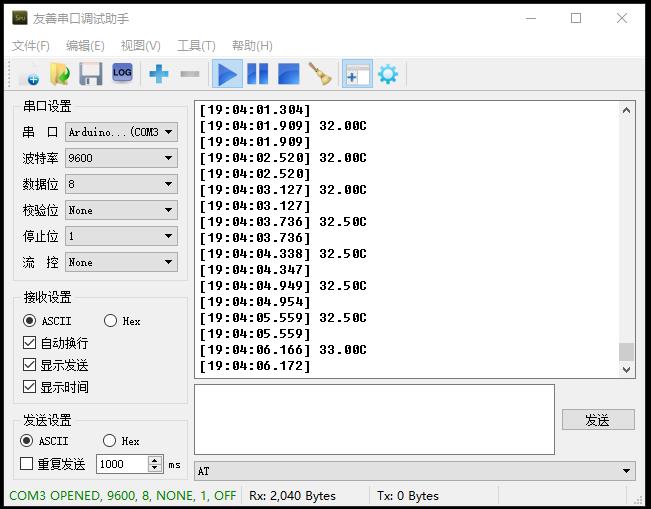Click the log line 19:04:05.559 32.50C
The image size is (651, 509).
pyautogui.click(x=283, y=318)
